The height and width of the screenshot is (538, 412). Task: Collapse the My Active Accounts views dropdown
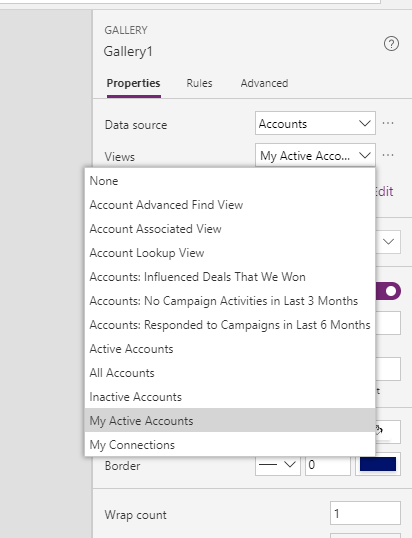(x=315, y=155)
